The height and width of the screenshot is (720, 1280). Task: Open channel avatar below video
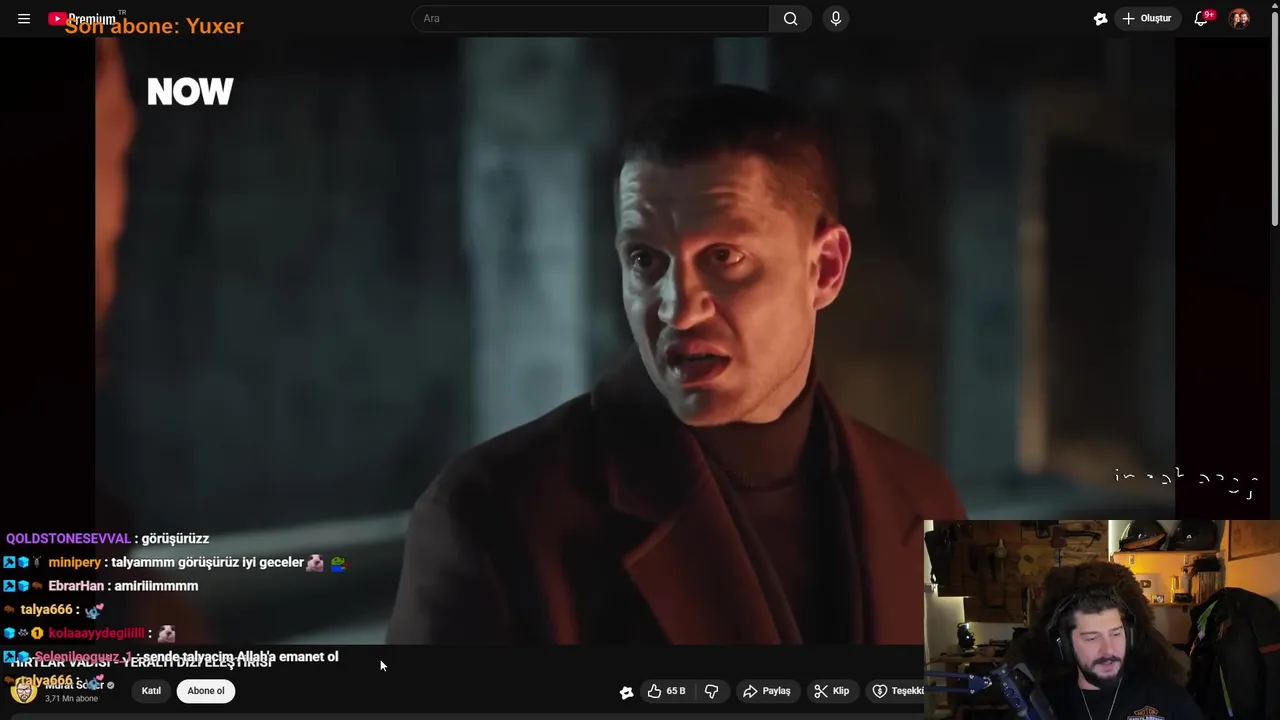pyautogui.click(x=23, y=691)
